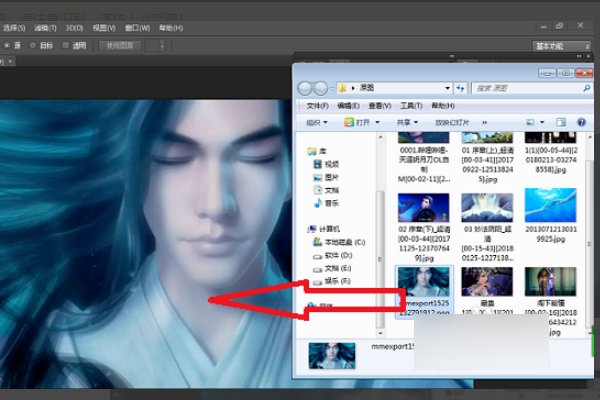Click 放映幻灯片 in the toolbar

coord(452,122)
